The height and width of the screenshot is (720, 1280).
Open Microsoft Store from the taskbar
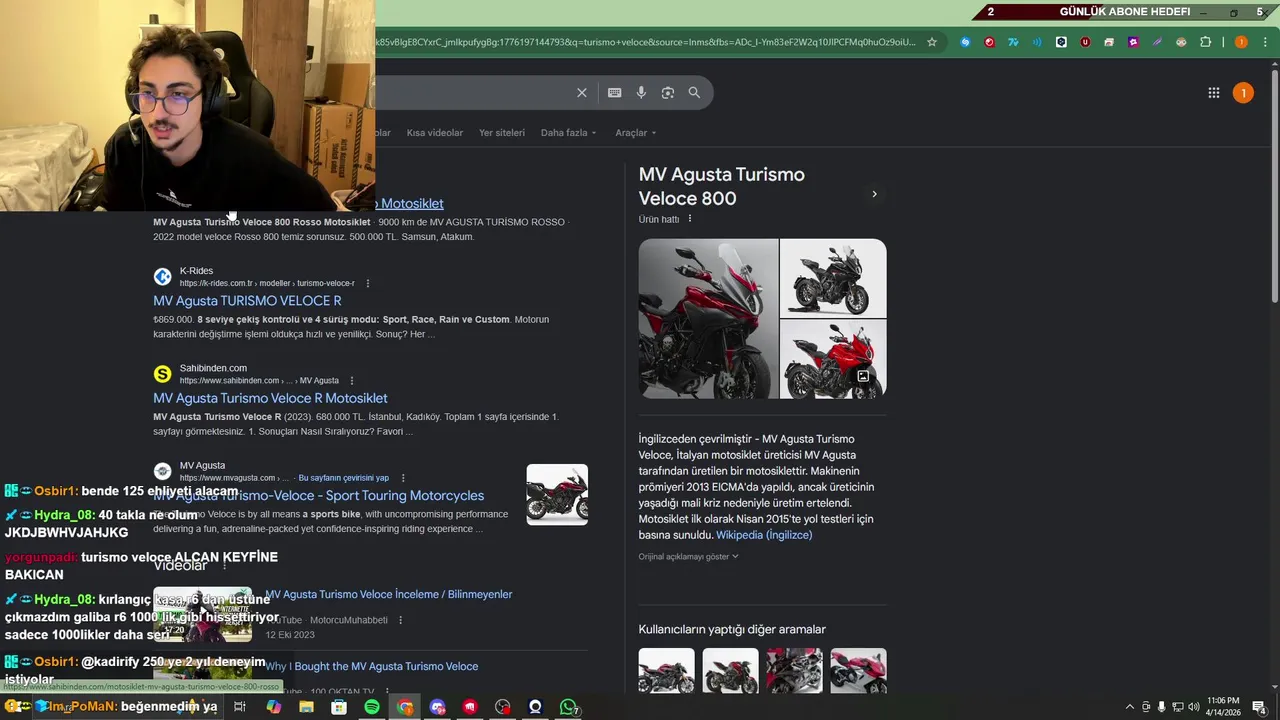pyautogui.click(x=339, y=707)
